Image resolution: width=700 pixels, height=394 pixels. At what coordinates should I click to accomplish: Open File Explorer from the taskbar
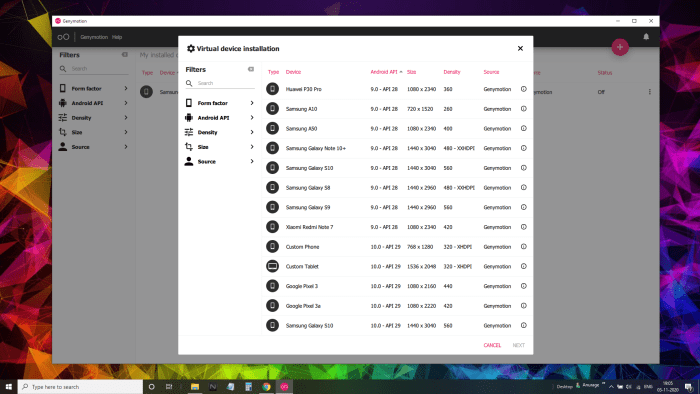click(195, 386)
